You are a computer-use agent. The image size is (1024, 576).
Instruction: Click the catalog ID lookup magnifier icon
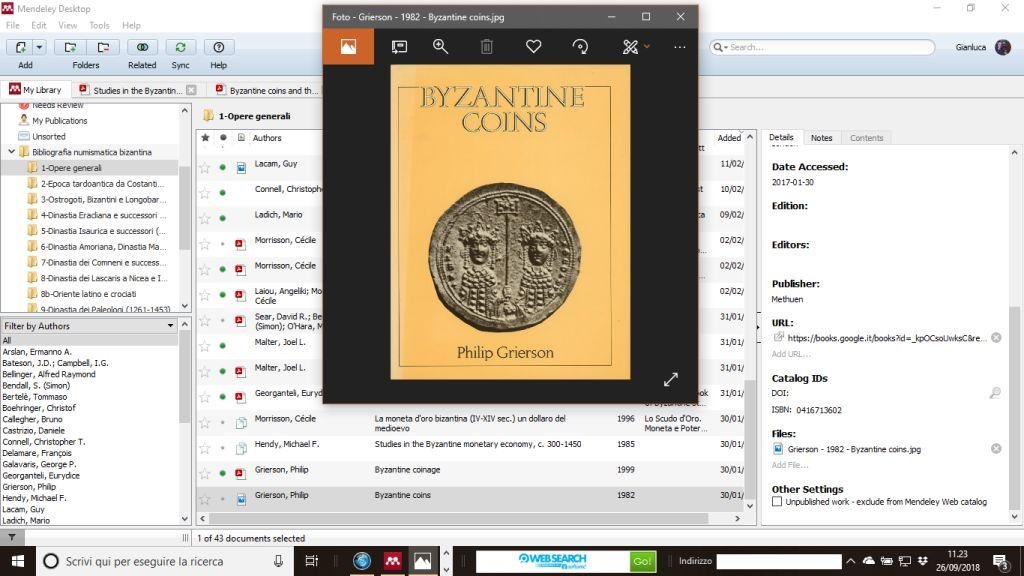[995, 393]
